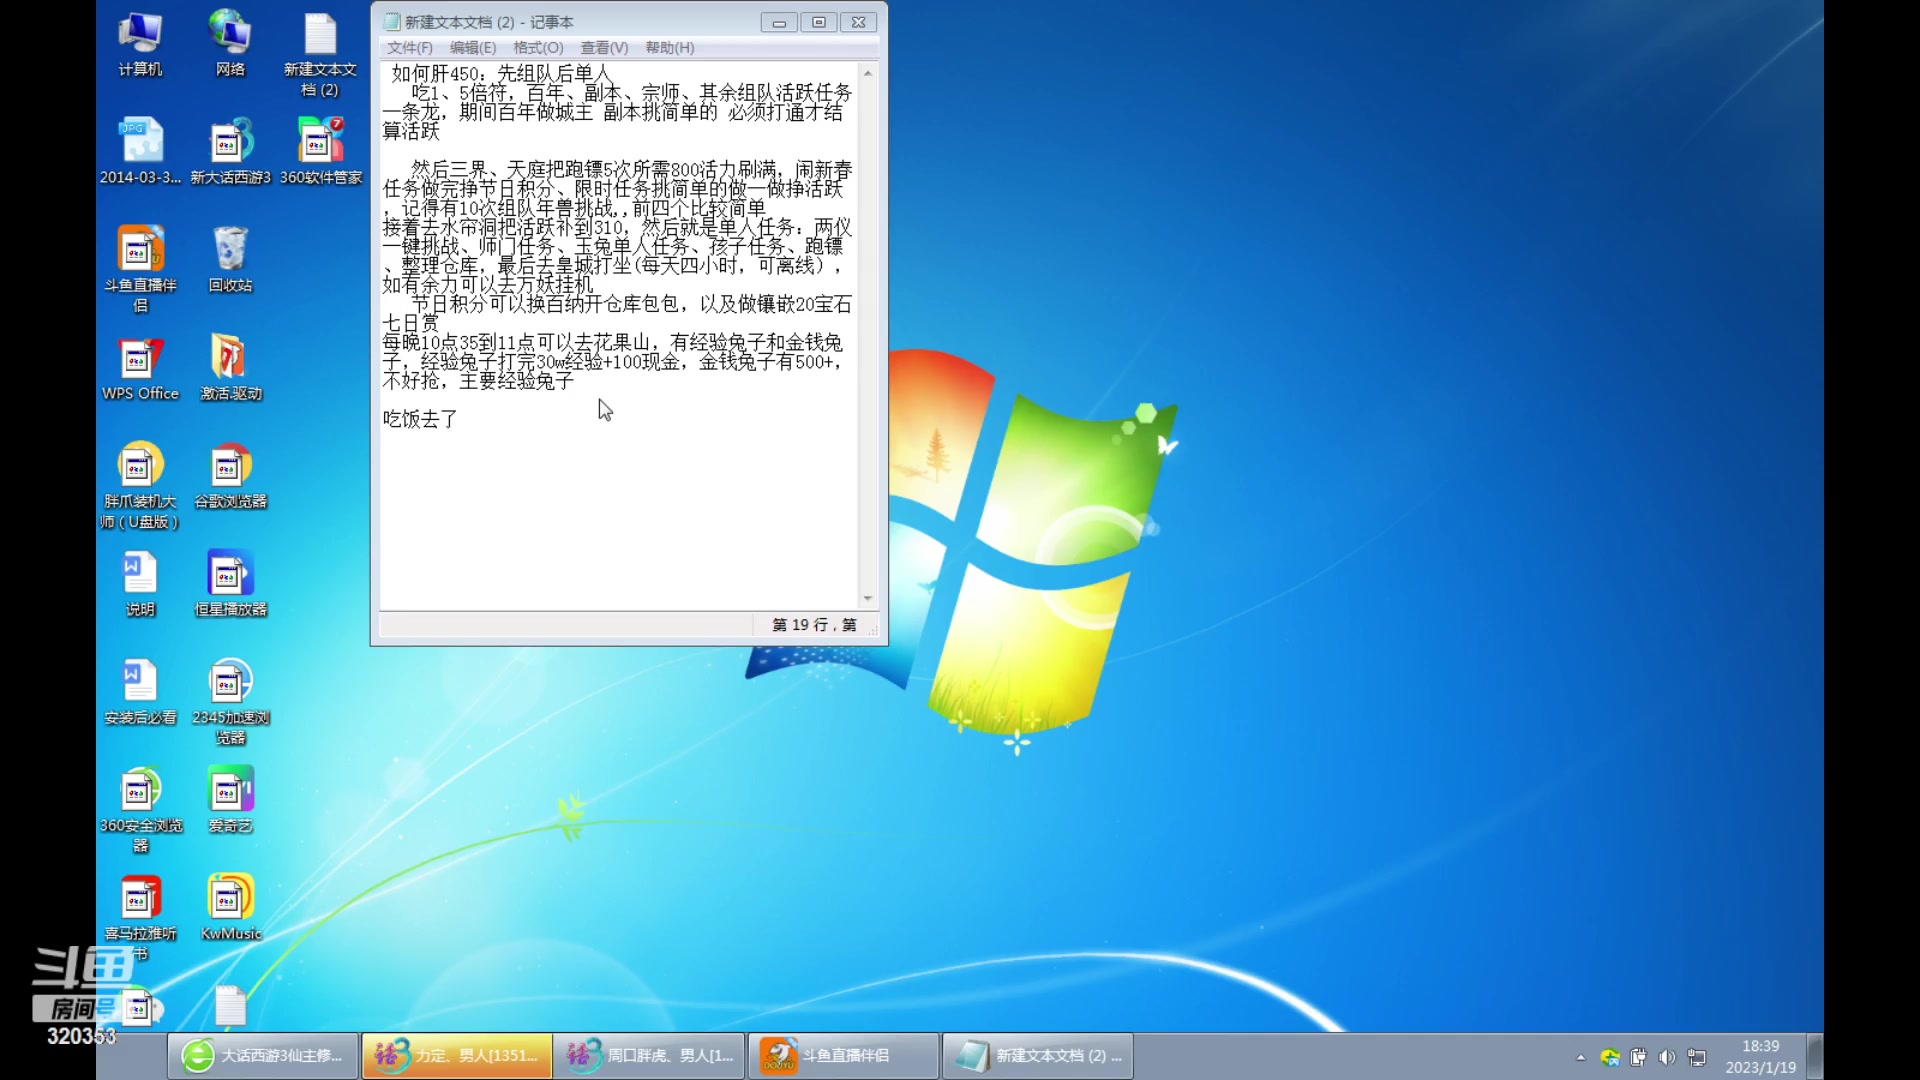Launch 恒星播放器 from desktop
This screenshot has width=1920, height=1080.
pyautogui.click(x=230, y=584)
